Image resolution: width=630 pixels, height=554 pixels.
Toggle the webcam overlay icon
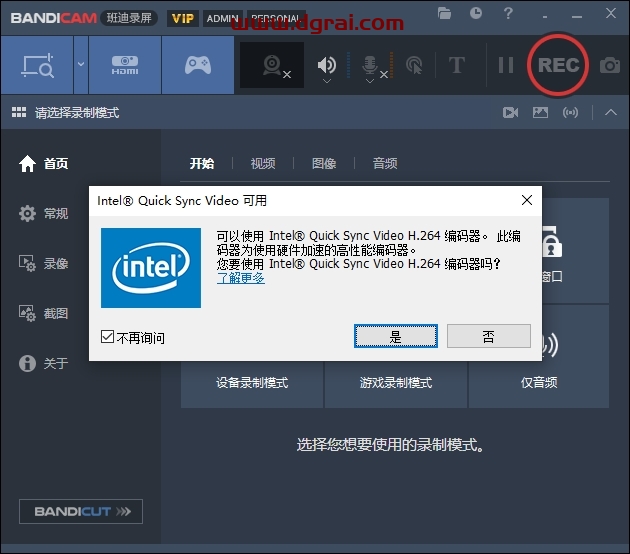point(272,65)
